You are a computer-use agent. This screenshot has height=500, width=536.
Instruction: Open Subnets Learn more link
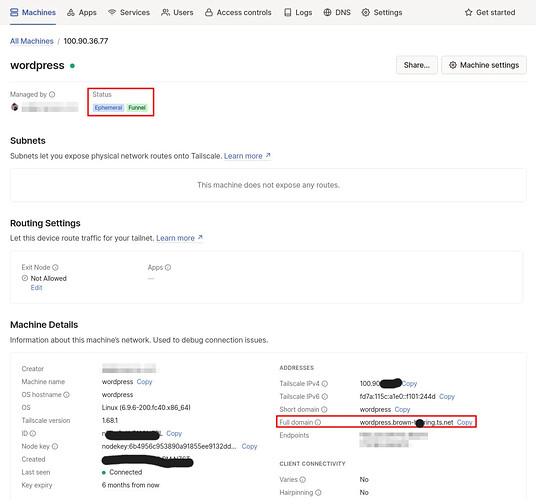[247, 156]
